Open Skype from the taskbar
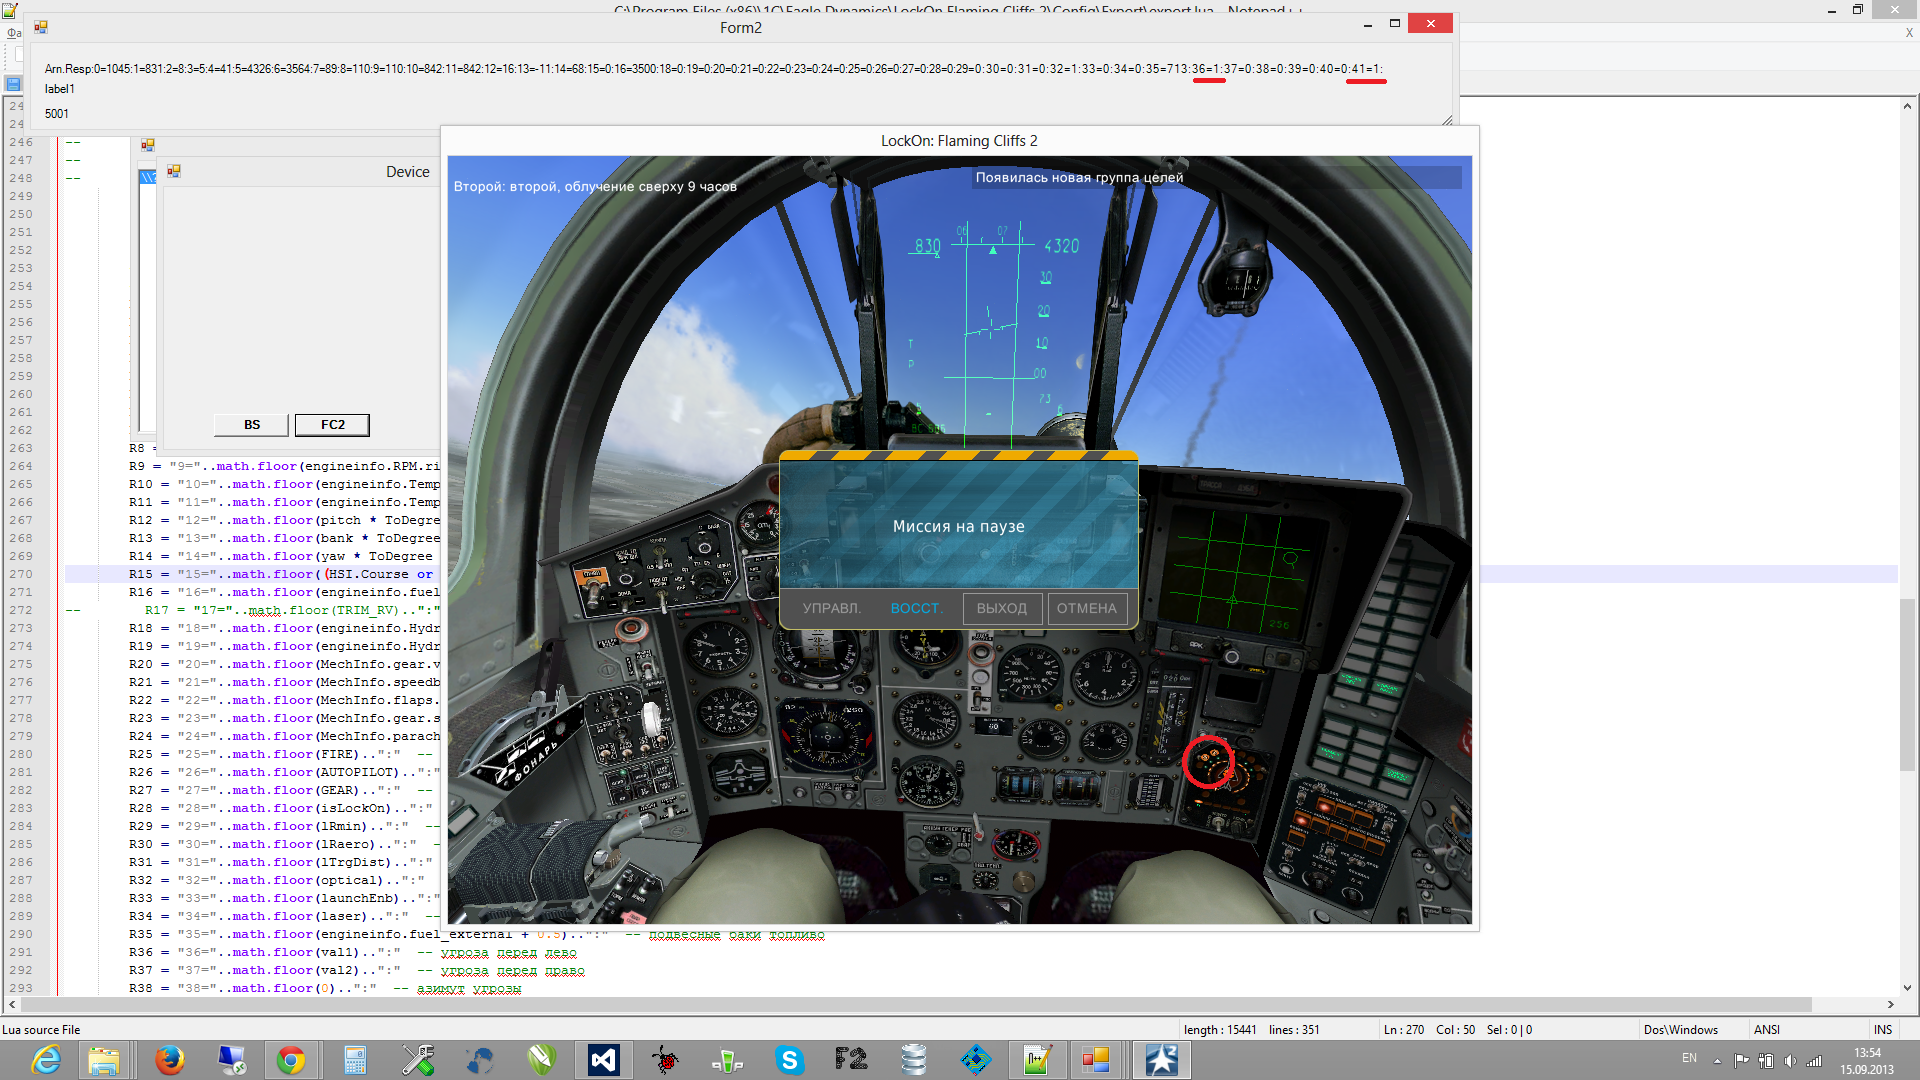The width and height of the screenshot is (1920, 1080). tap(790, 1060)
